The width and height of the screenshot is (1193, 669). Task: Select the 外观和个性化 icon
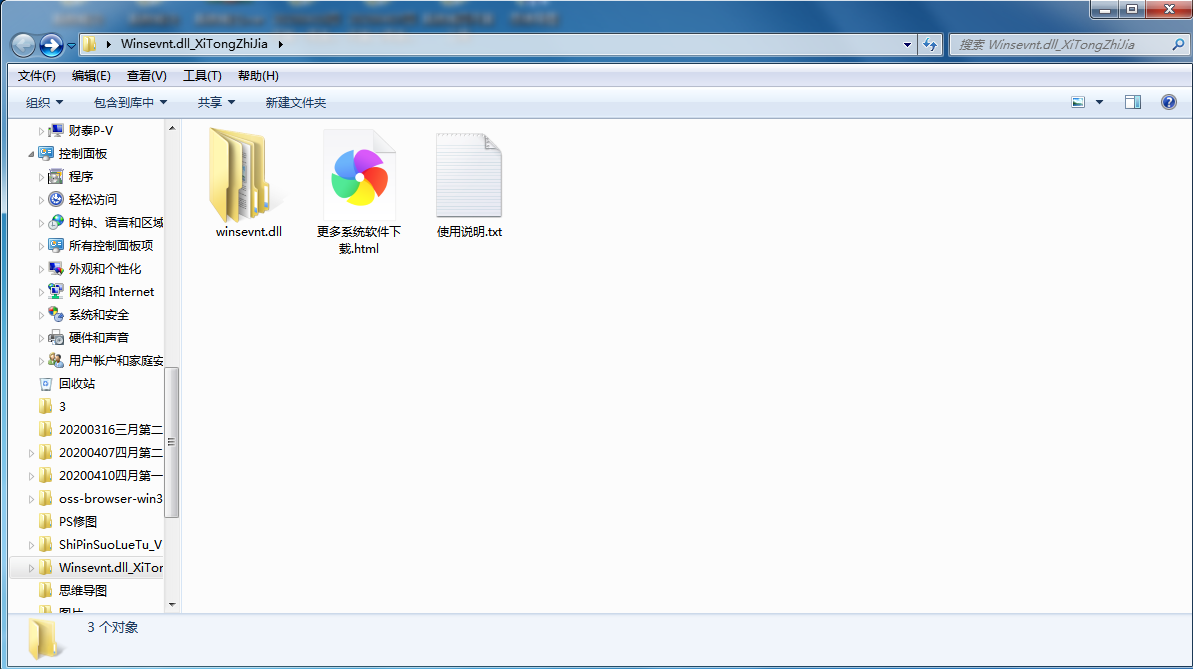point(56,269)
